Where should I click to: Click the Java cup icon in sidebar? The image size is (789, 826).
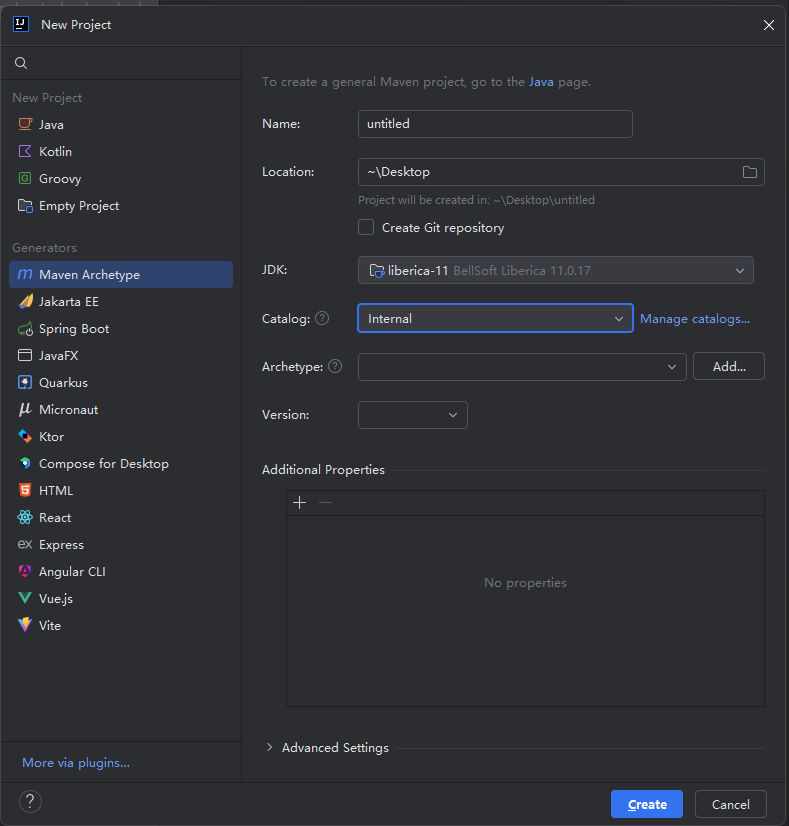[25, 124]
